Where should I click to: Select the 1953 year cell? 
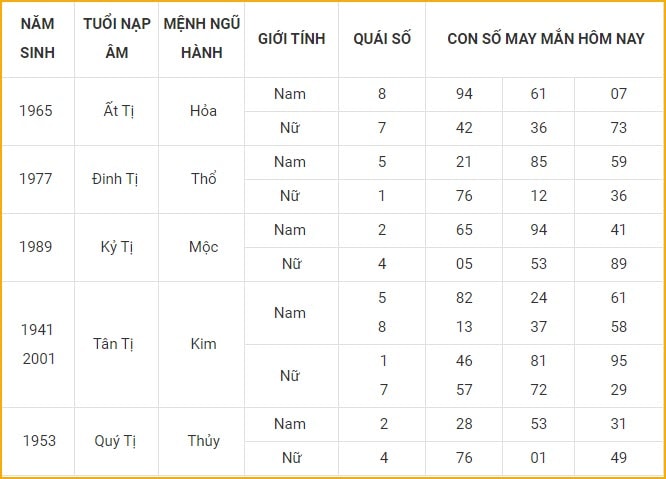(x=37, y=441)
